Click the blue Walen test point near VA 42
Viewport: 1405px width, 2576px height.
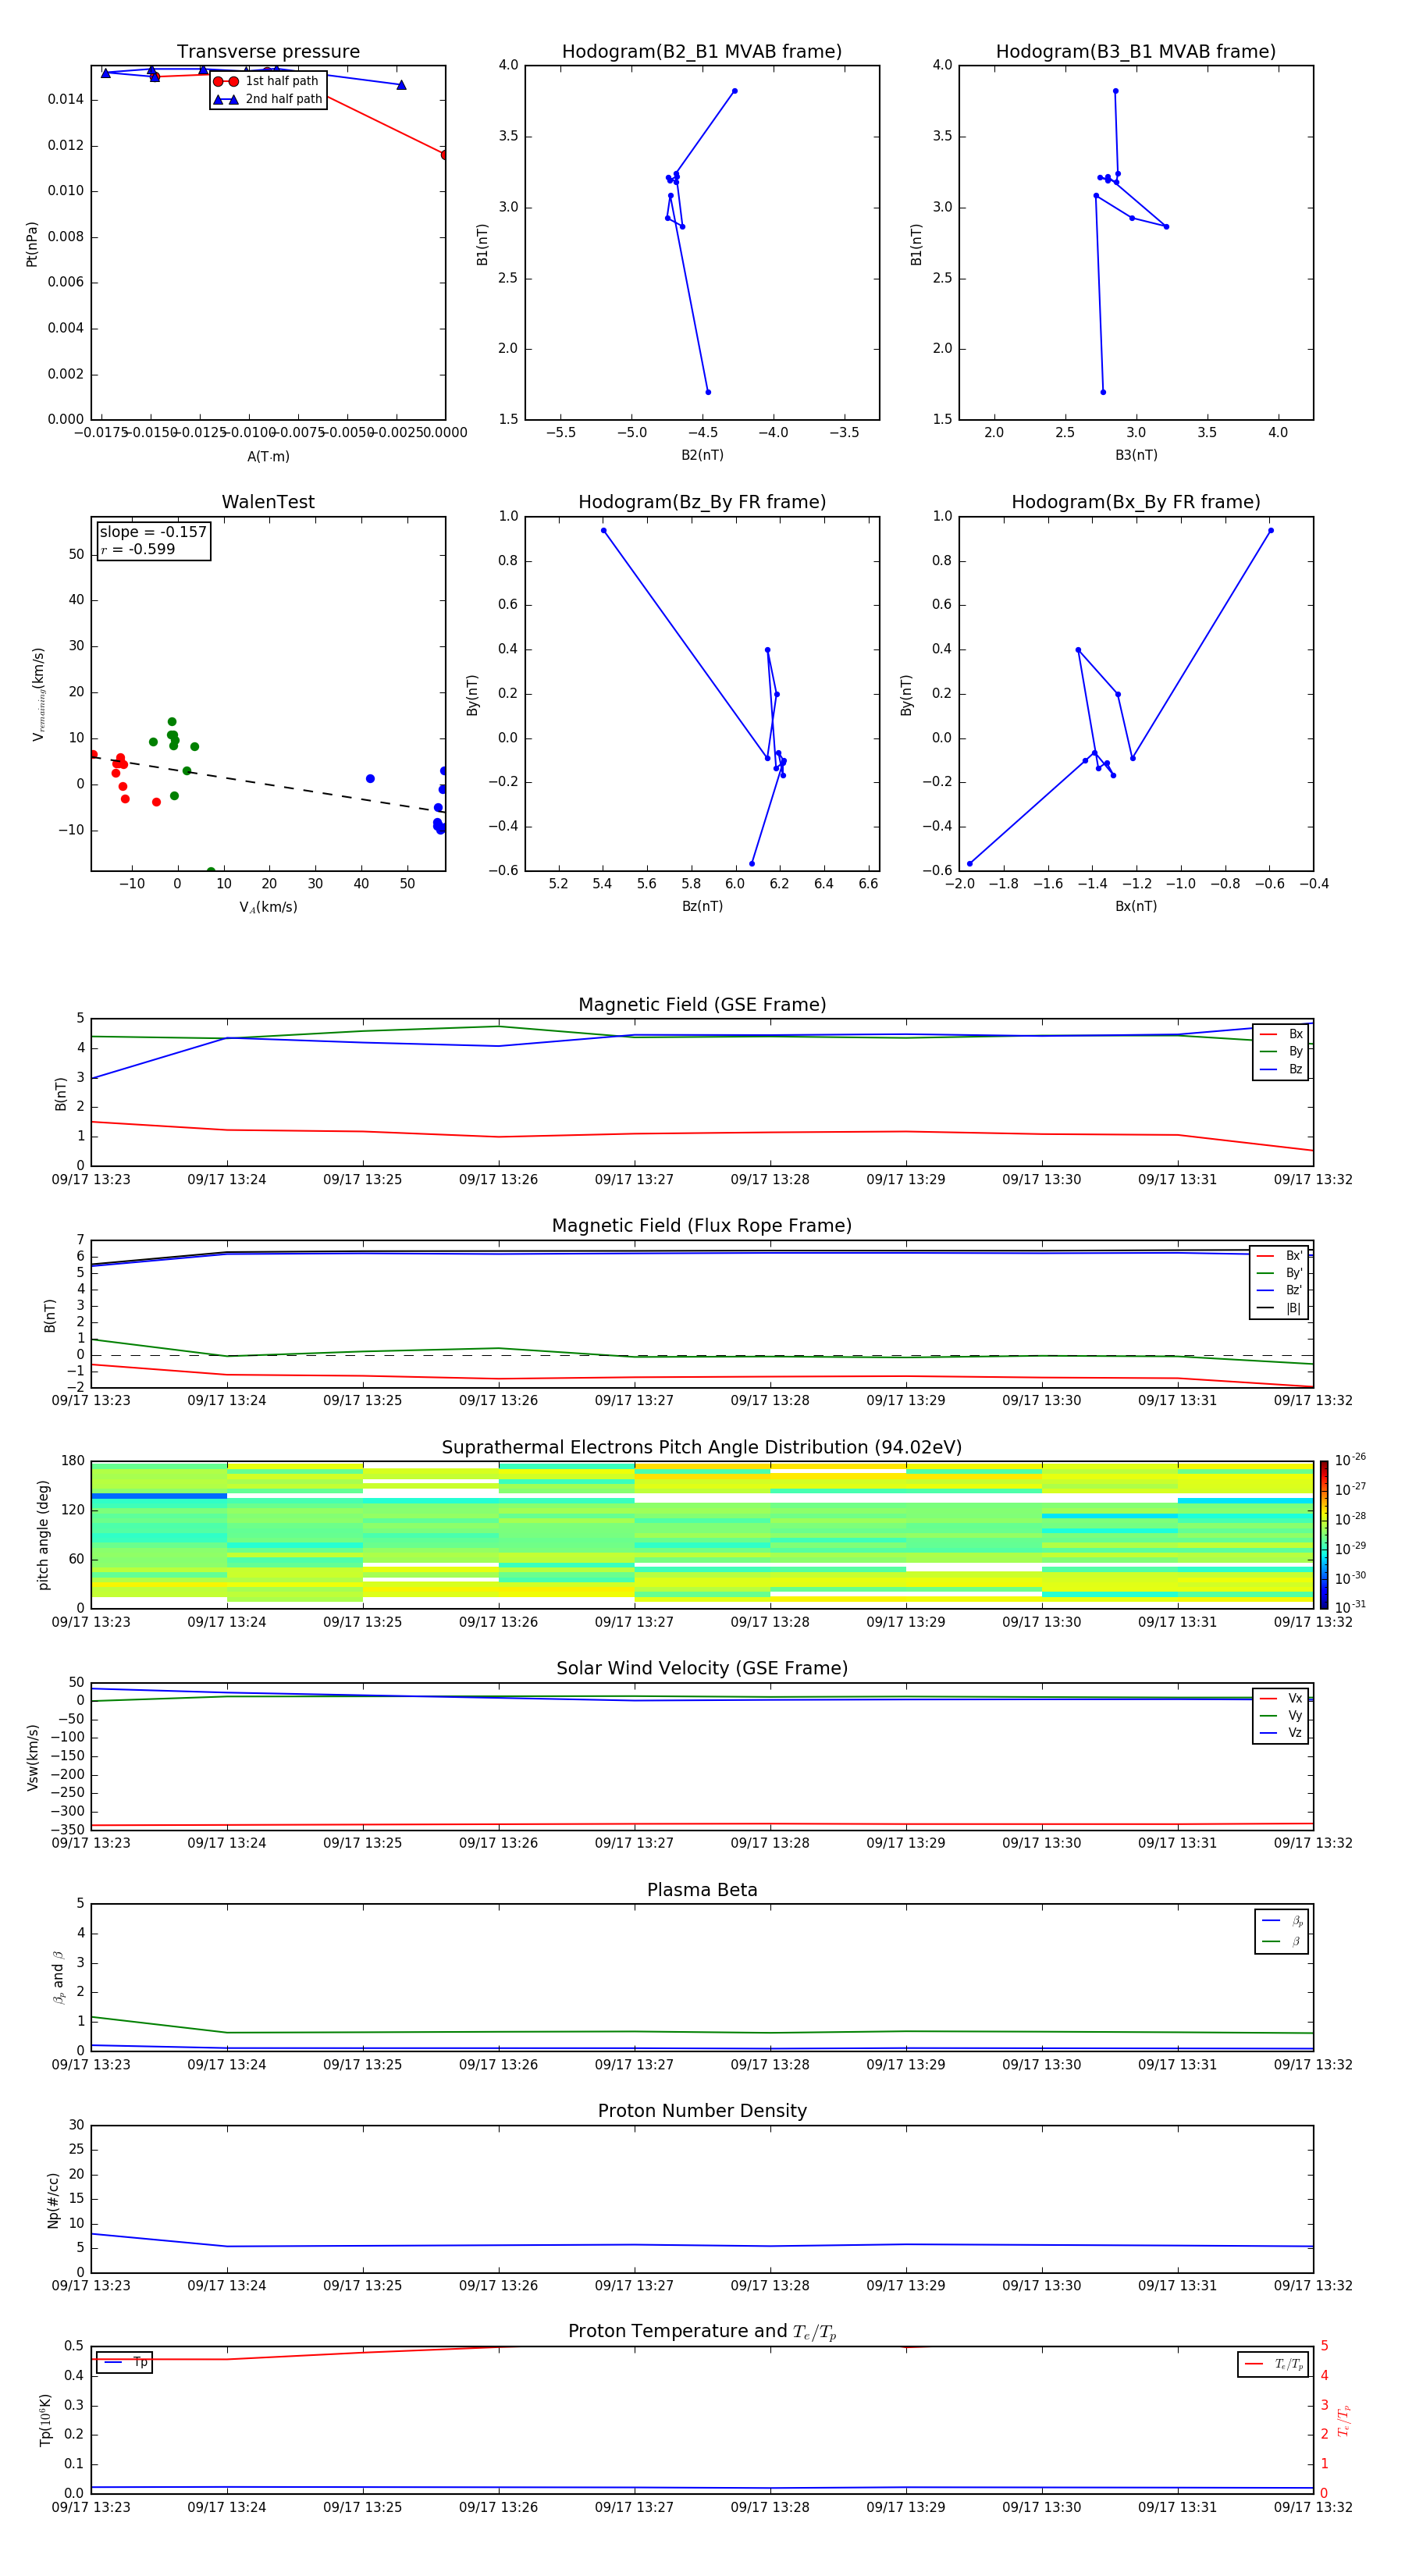[370, 779]
